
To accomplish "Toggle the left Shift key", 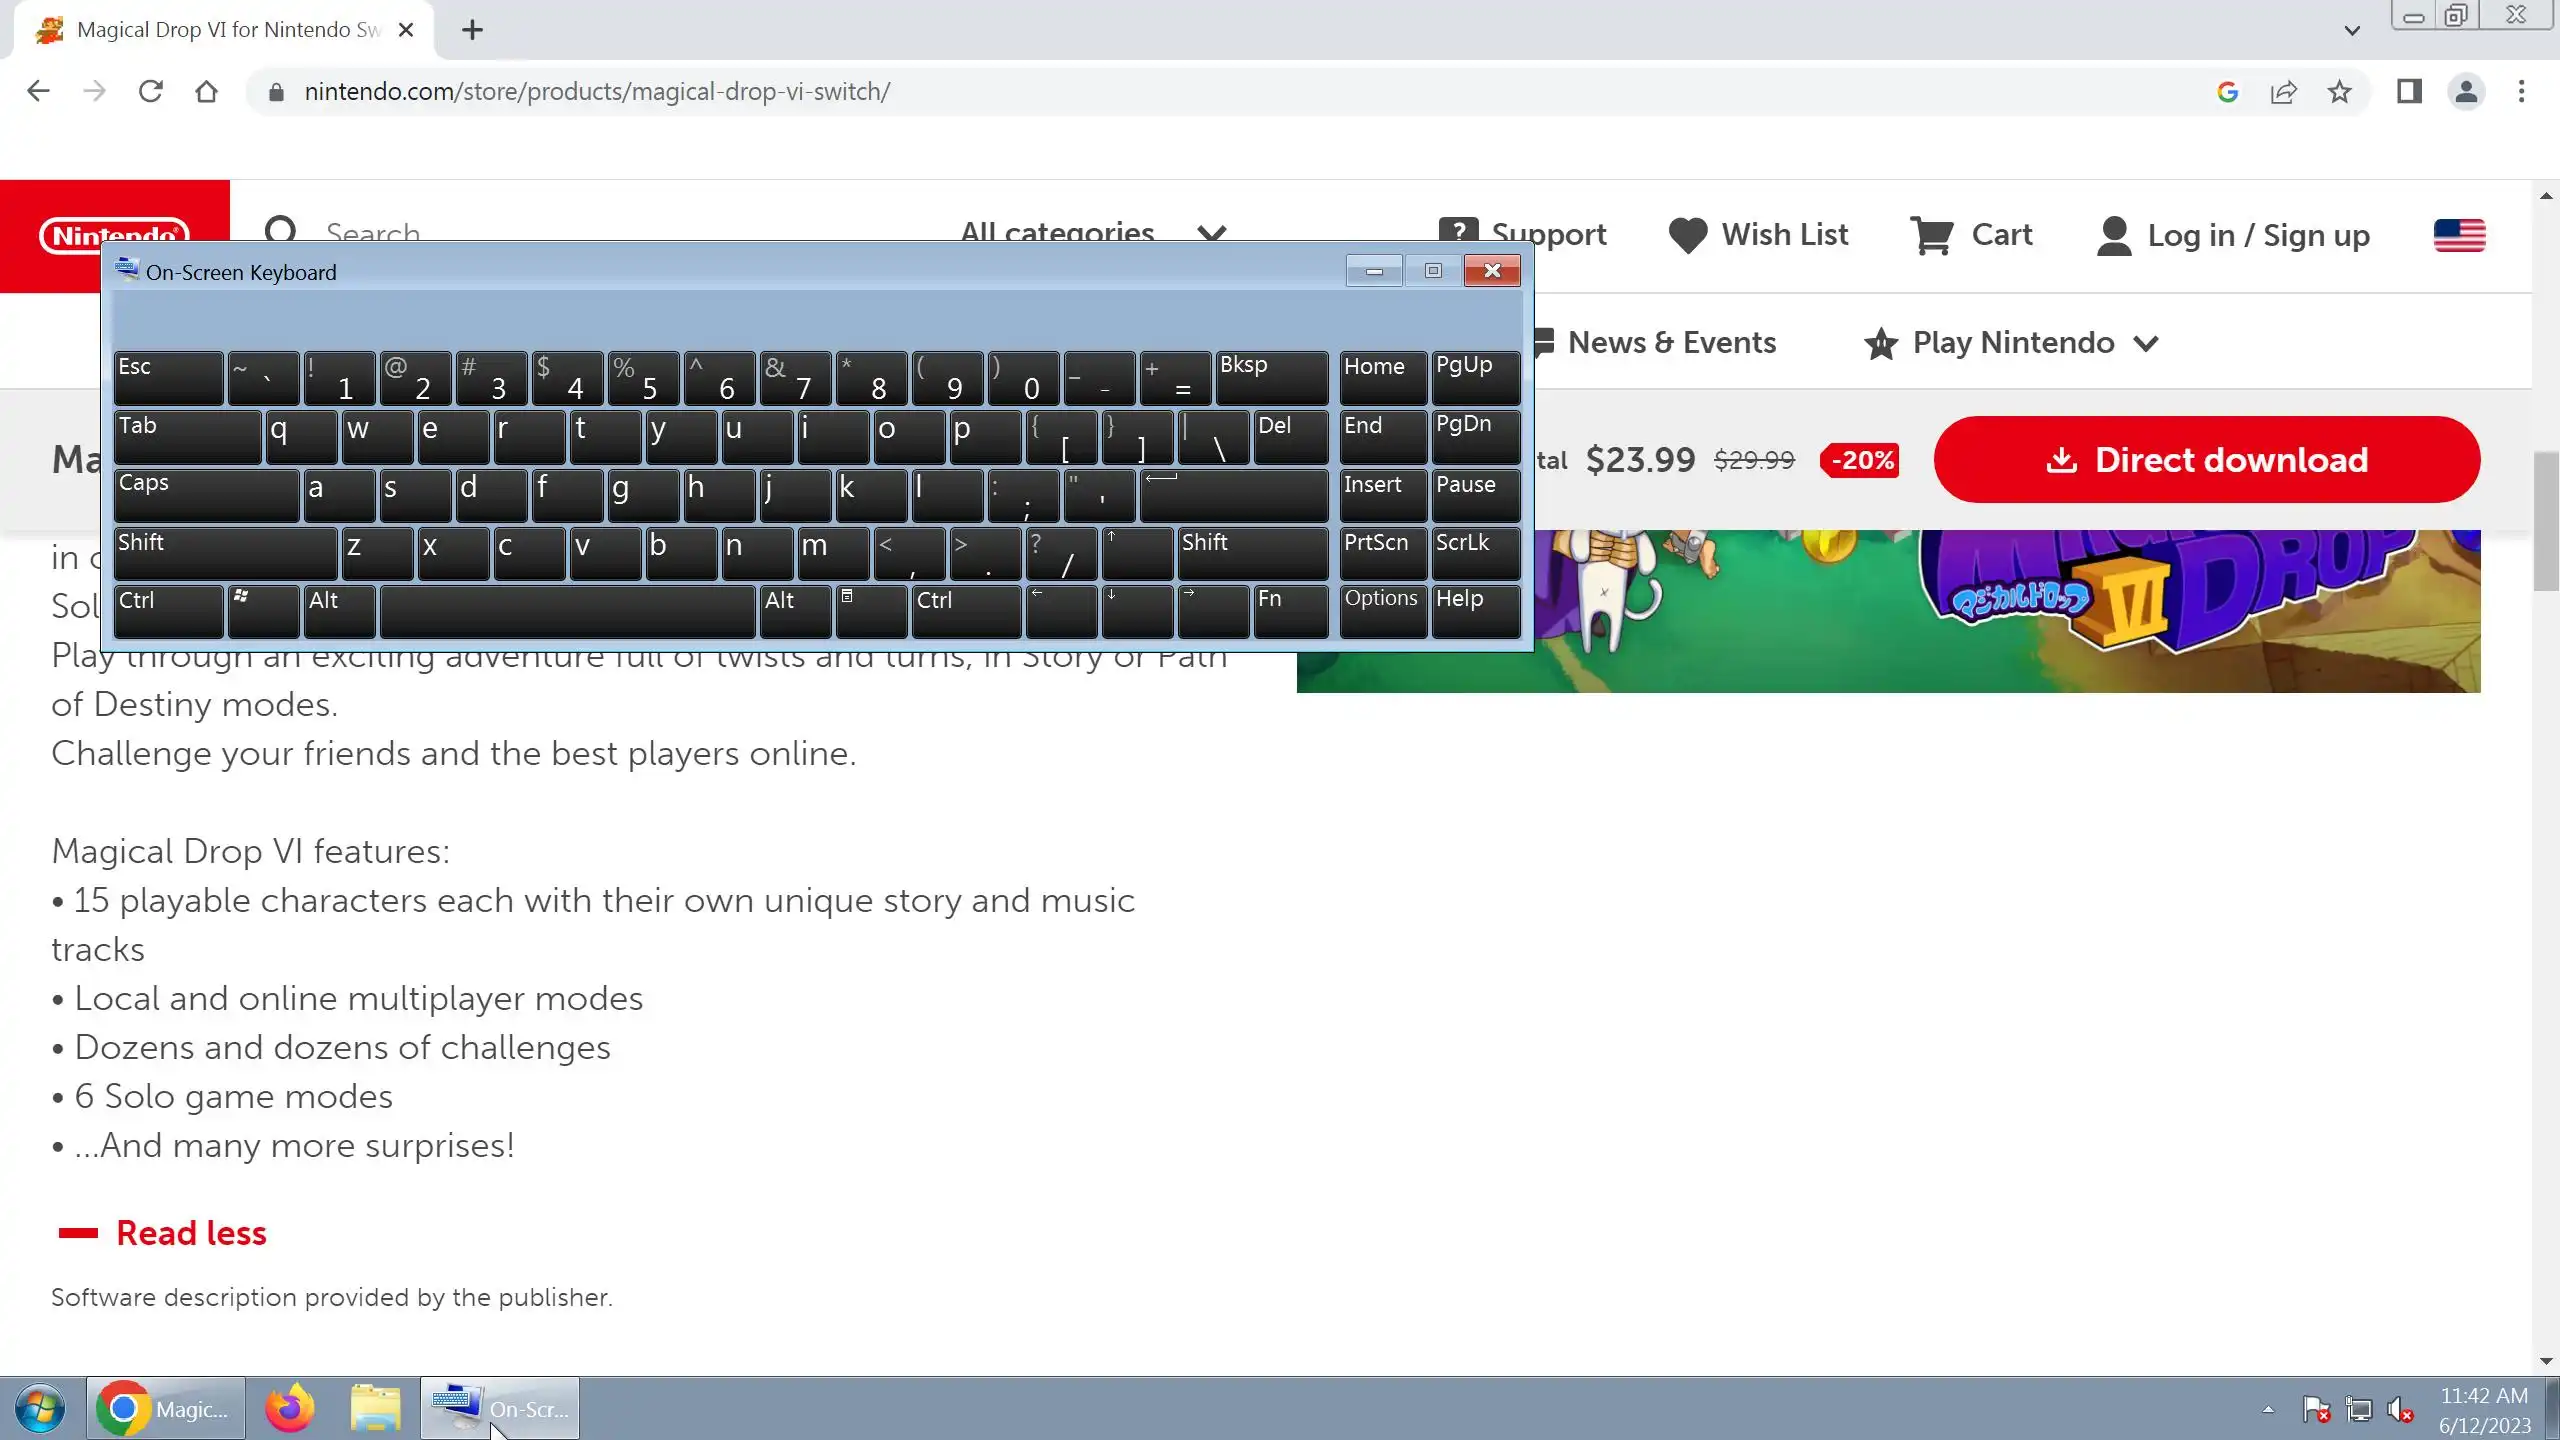I will coord(224,553).
